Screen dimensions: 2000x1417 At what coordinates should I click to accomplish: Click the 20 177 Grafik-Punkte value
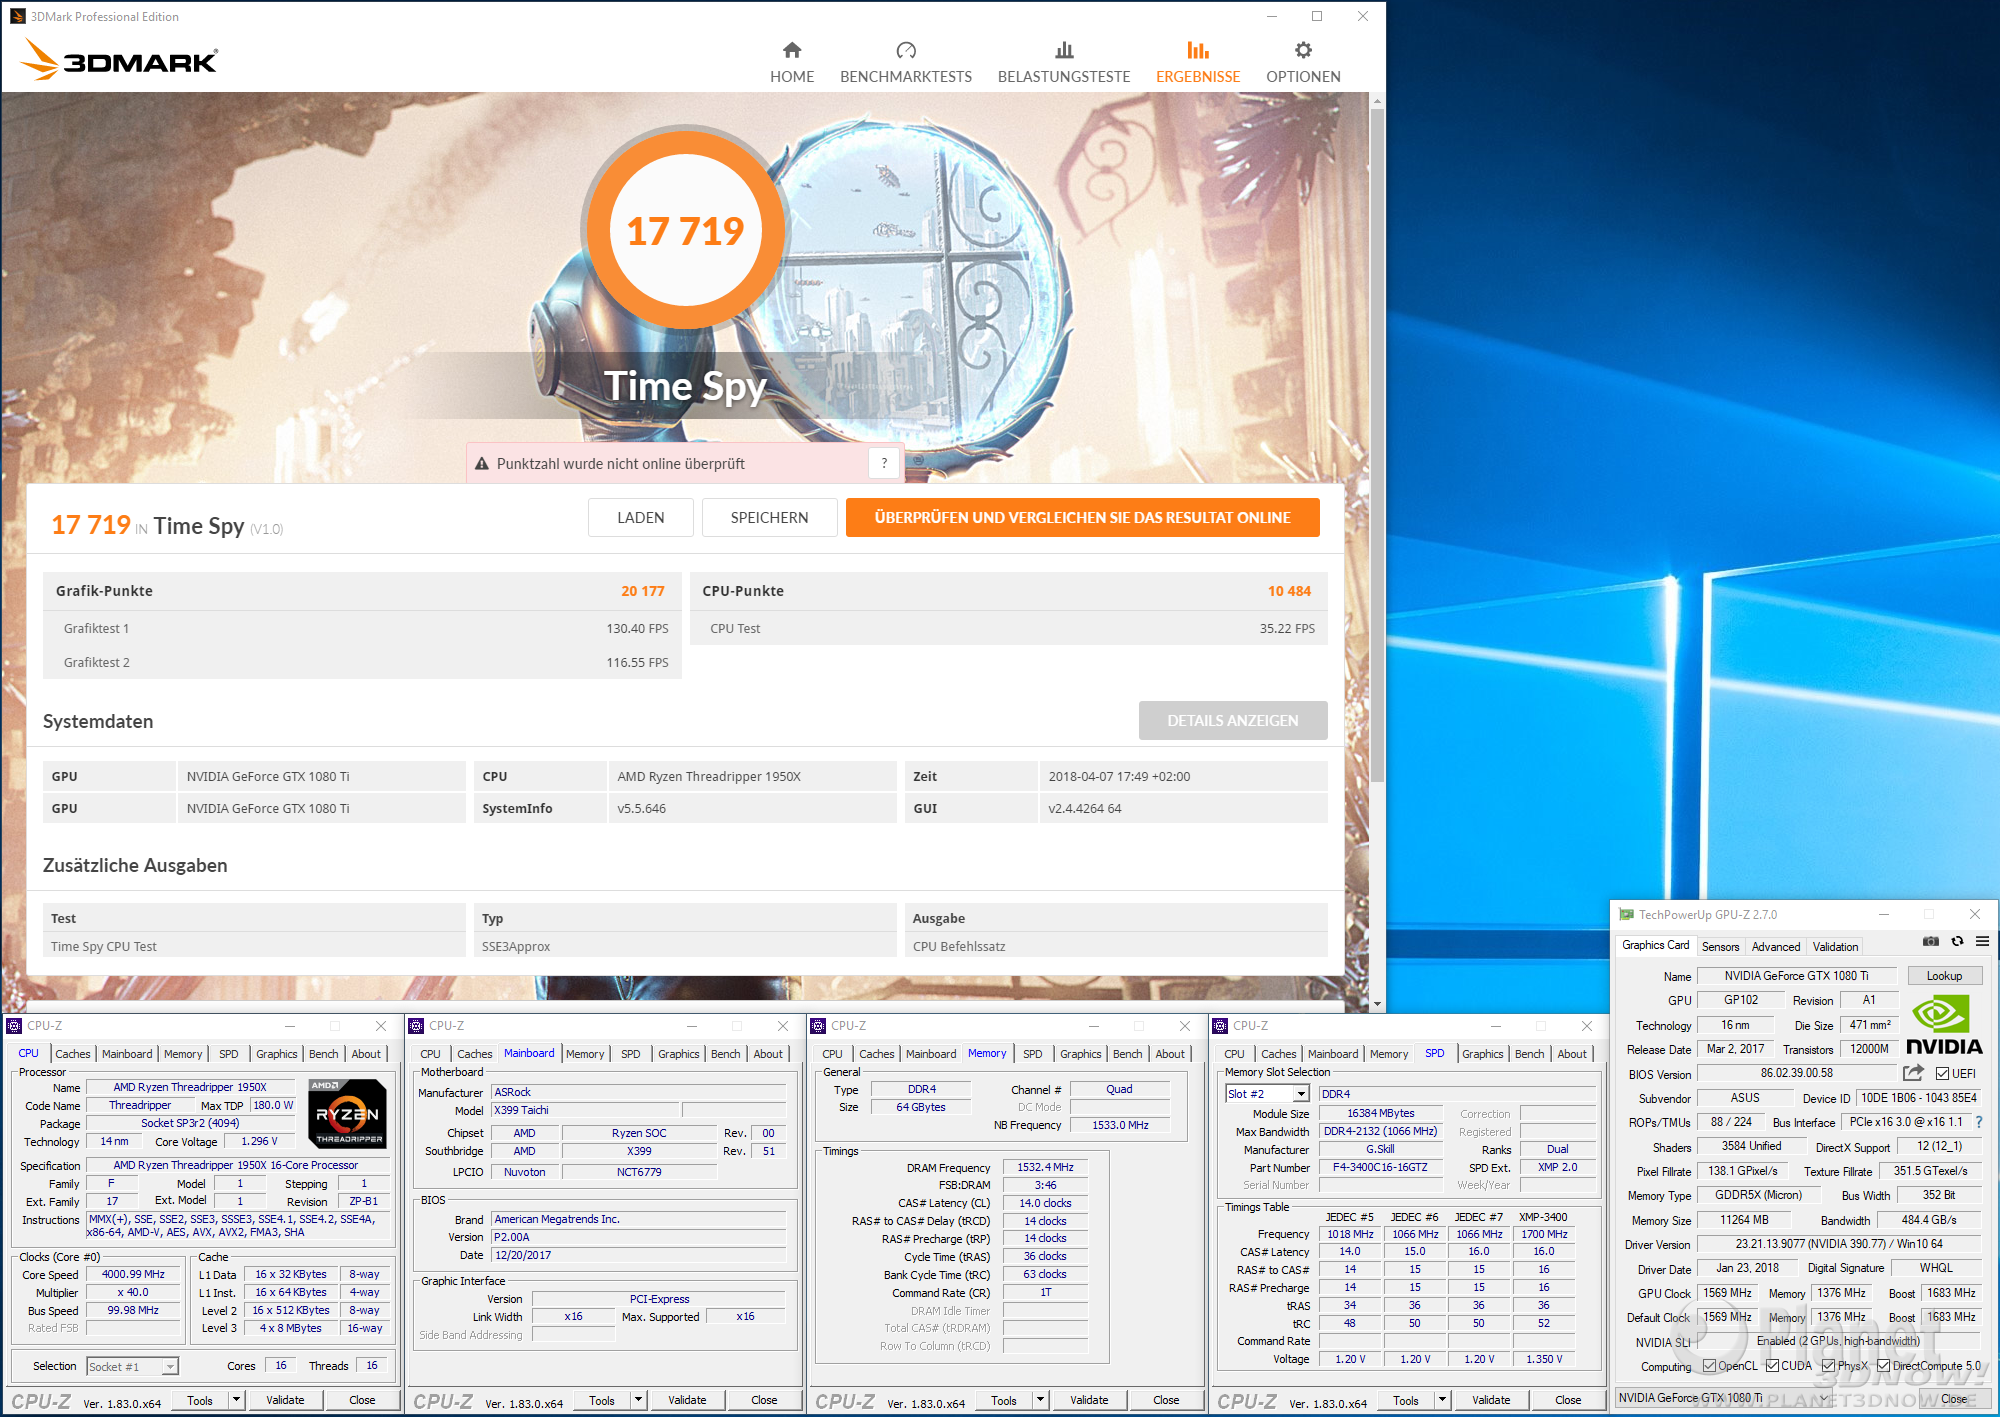coord(642,591)
